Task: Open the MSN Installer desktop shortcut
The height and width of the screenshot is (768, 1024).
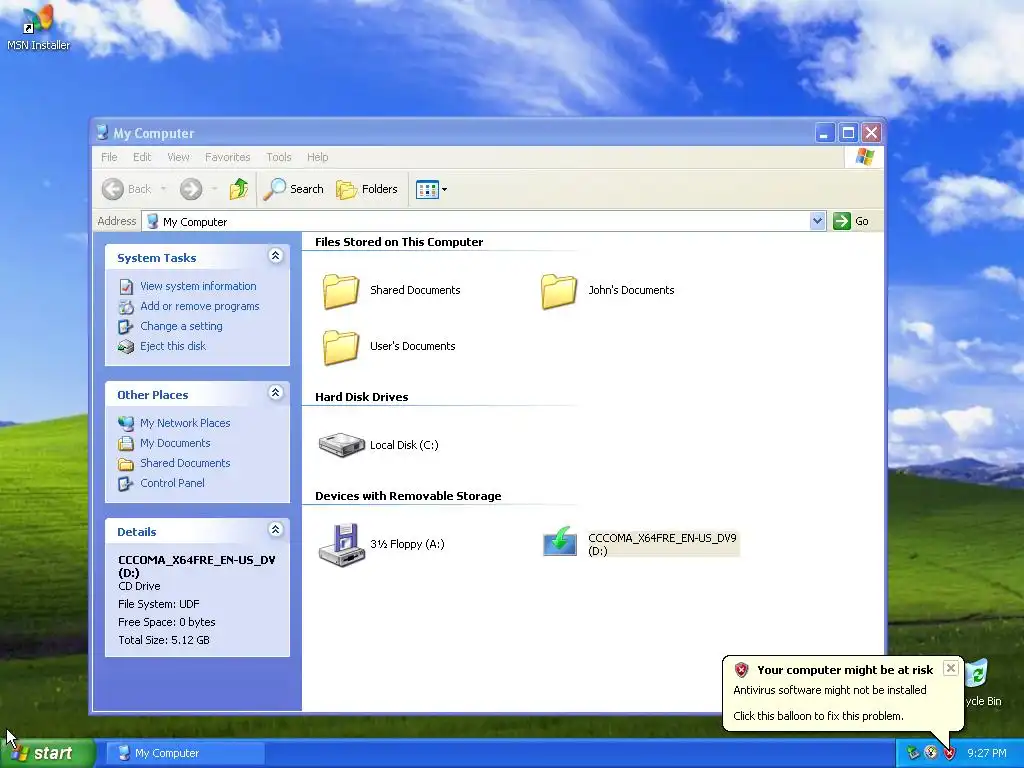Action: pyautogui.click(x=38, y=27)
